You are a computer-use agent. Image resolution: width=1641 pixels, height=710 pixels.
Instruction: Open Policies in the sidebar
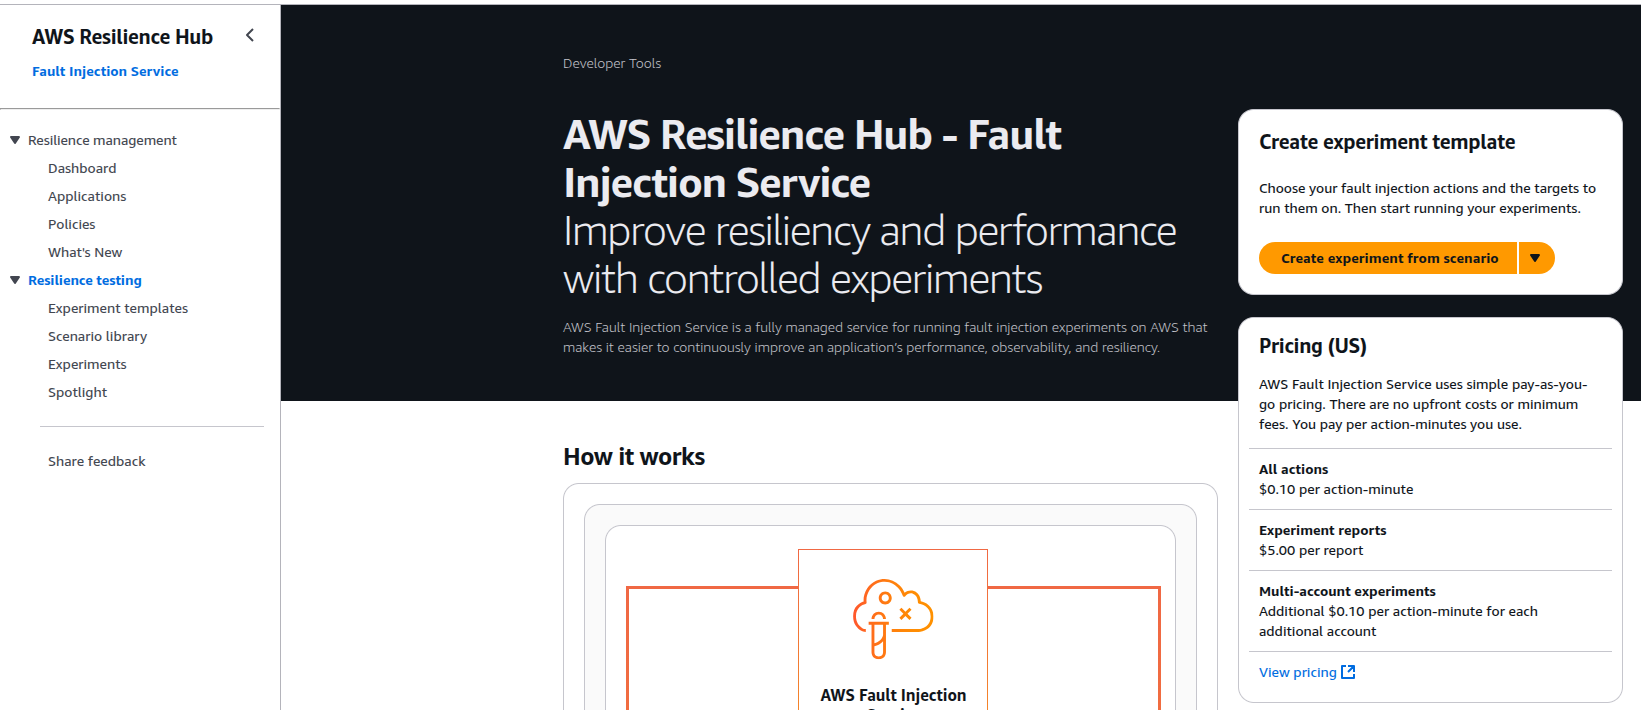tap(72, 224)
